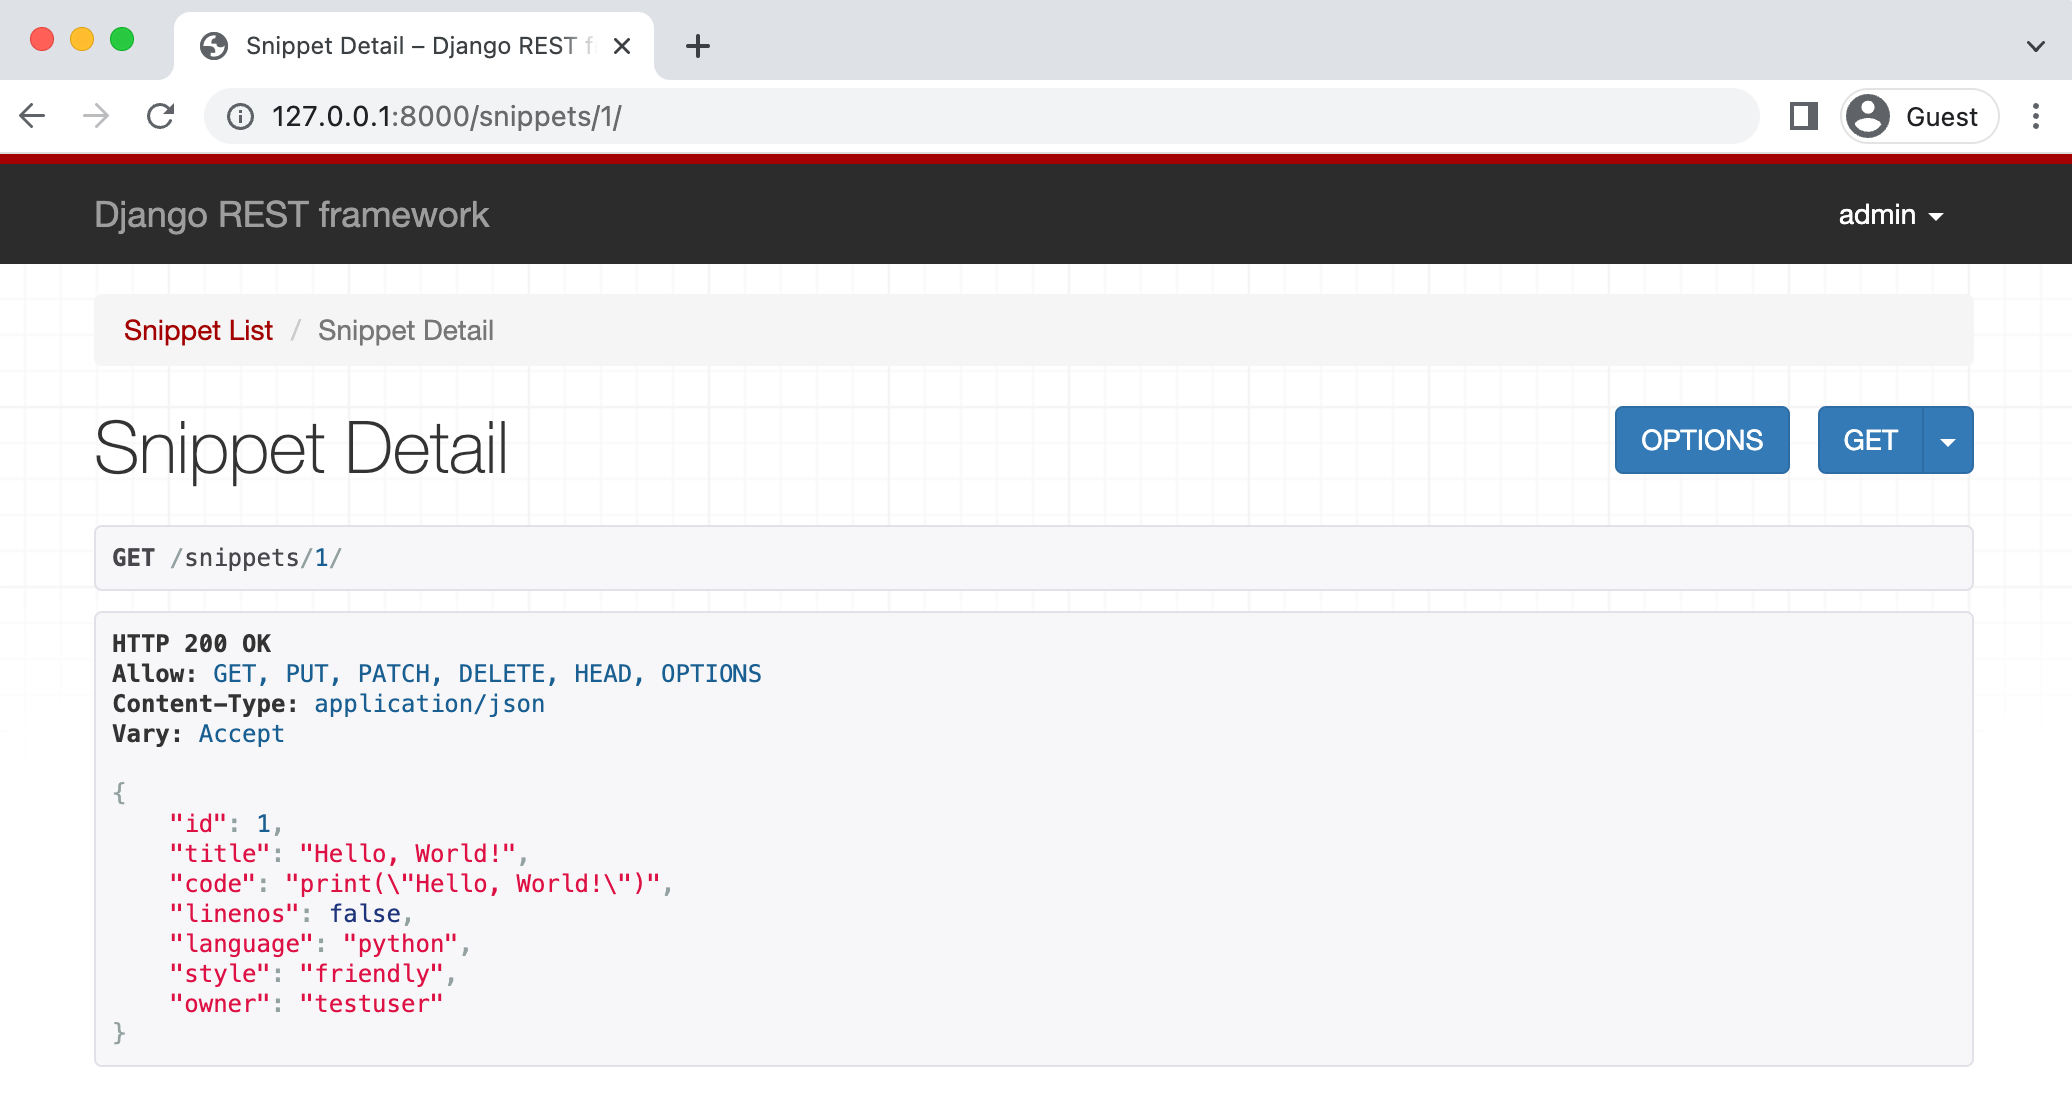The height and width of the screenshot is (1104, 2072).
Task: Go to Snippet List breadcrumb
Action: pos(198,331)
